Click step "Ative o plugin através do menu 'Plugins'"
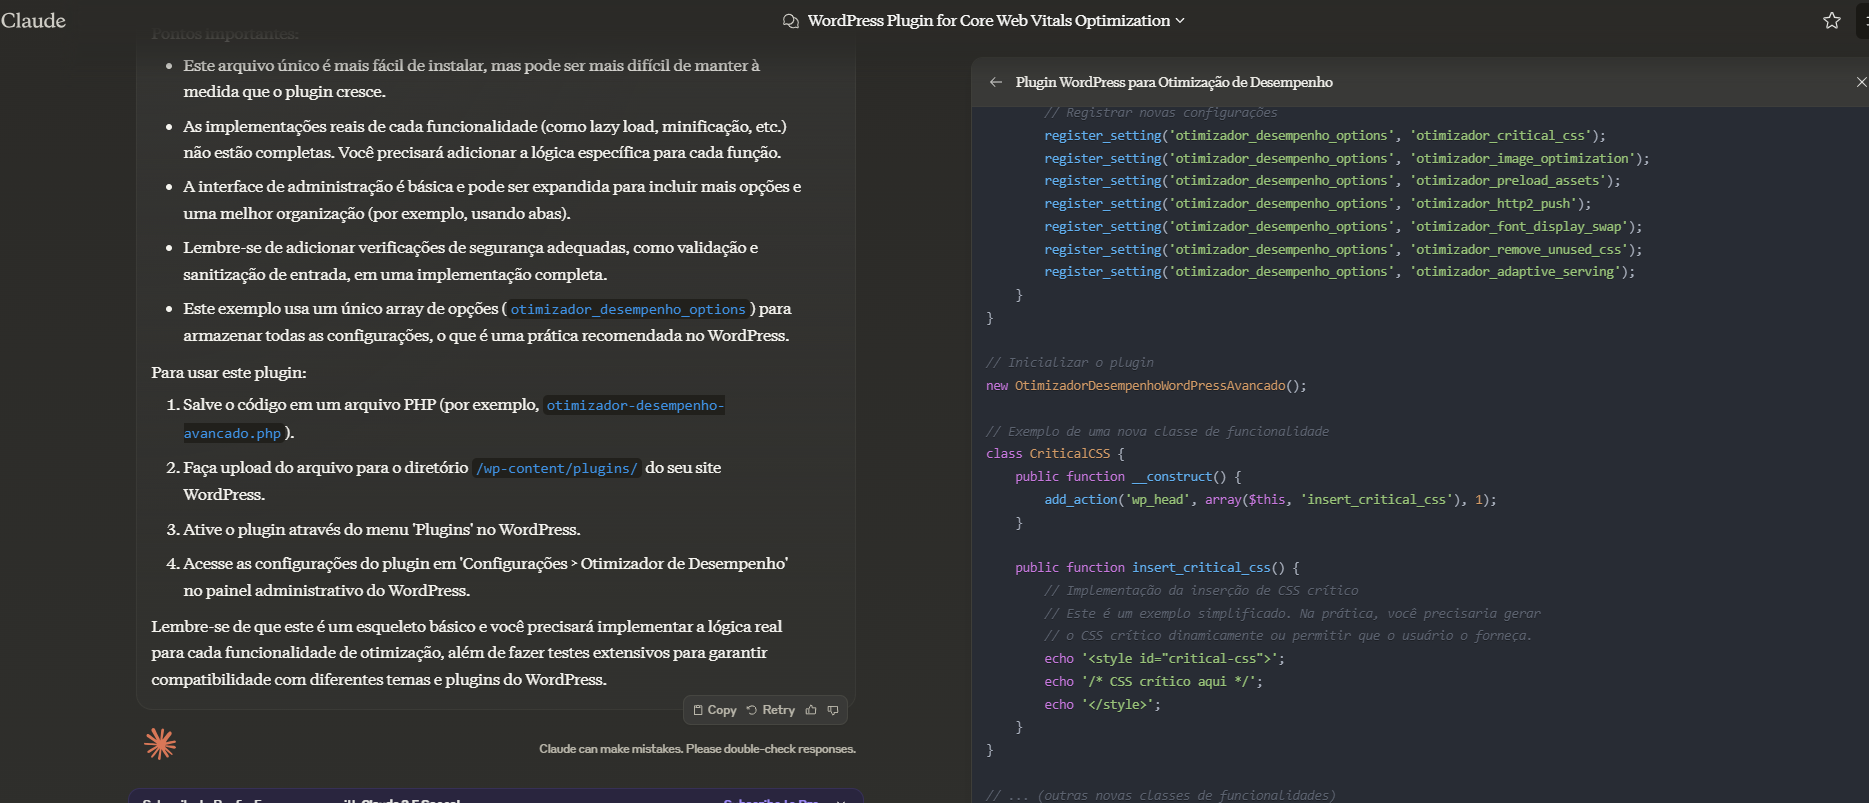 click(381, 529)
